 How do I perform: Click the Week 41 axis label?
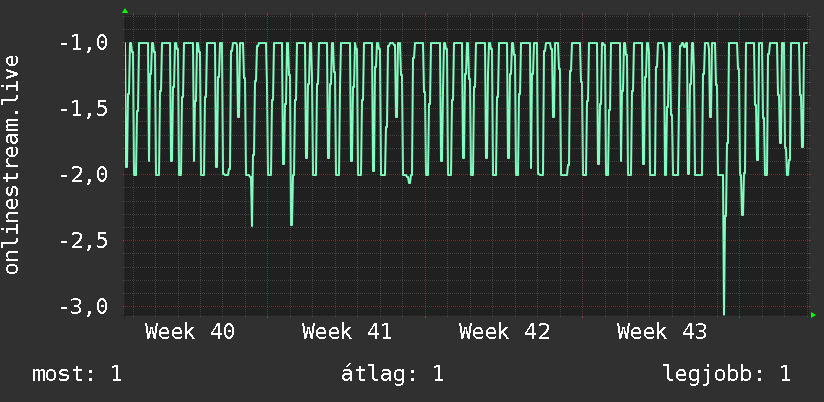(347, 332)
